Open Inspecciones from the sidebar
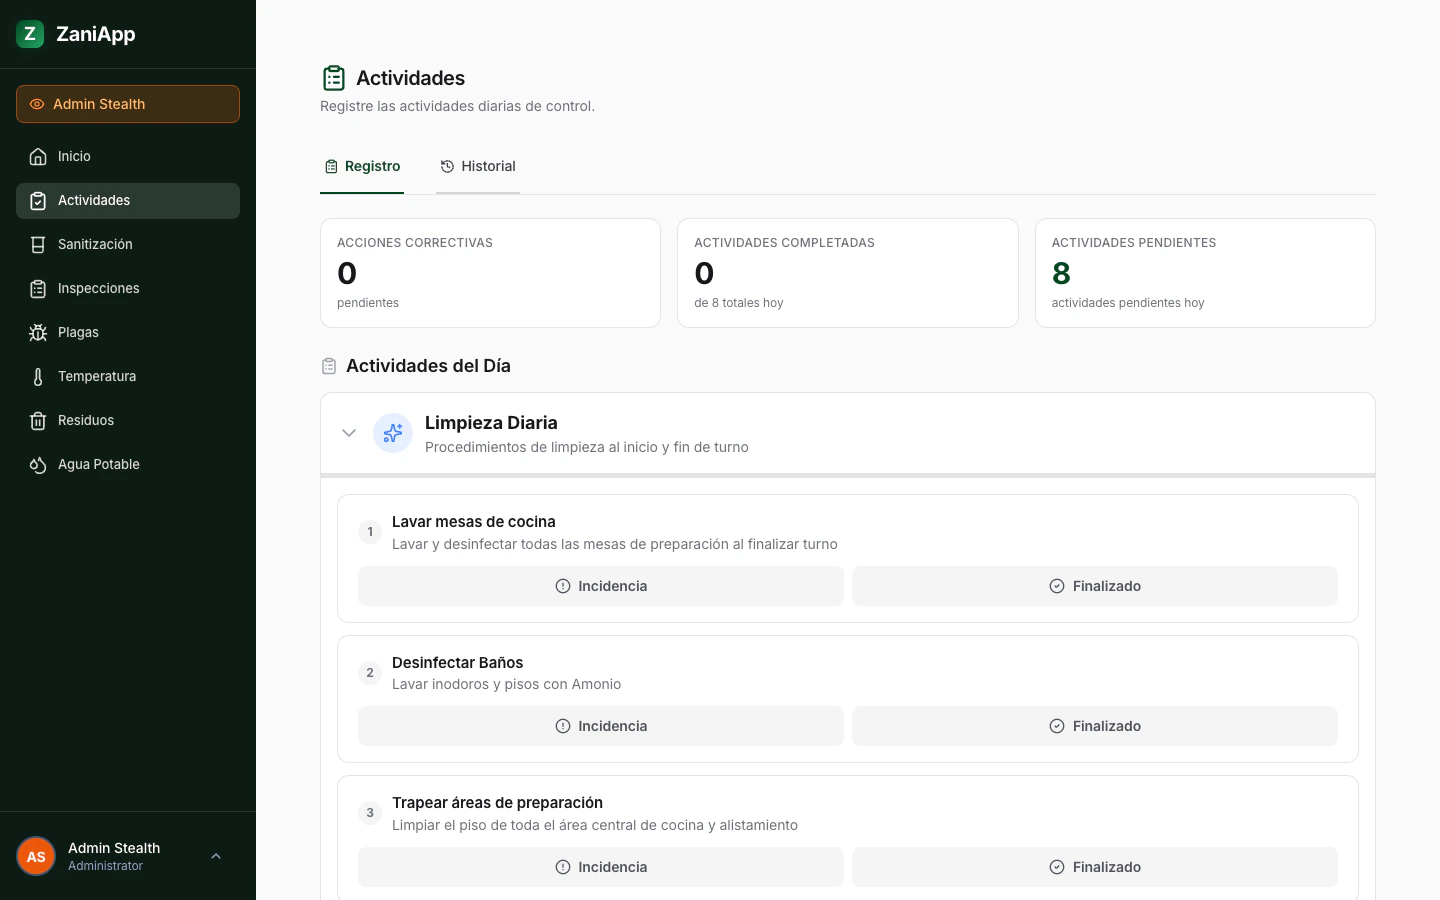1440x900 pixels. coord(128,288)
